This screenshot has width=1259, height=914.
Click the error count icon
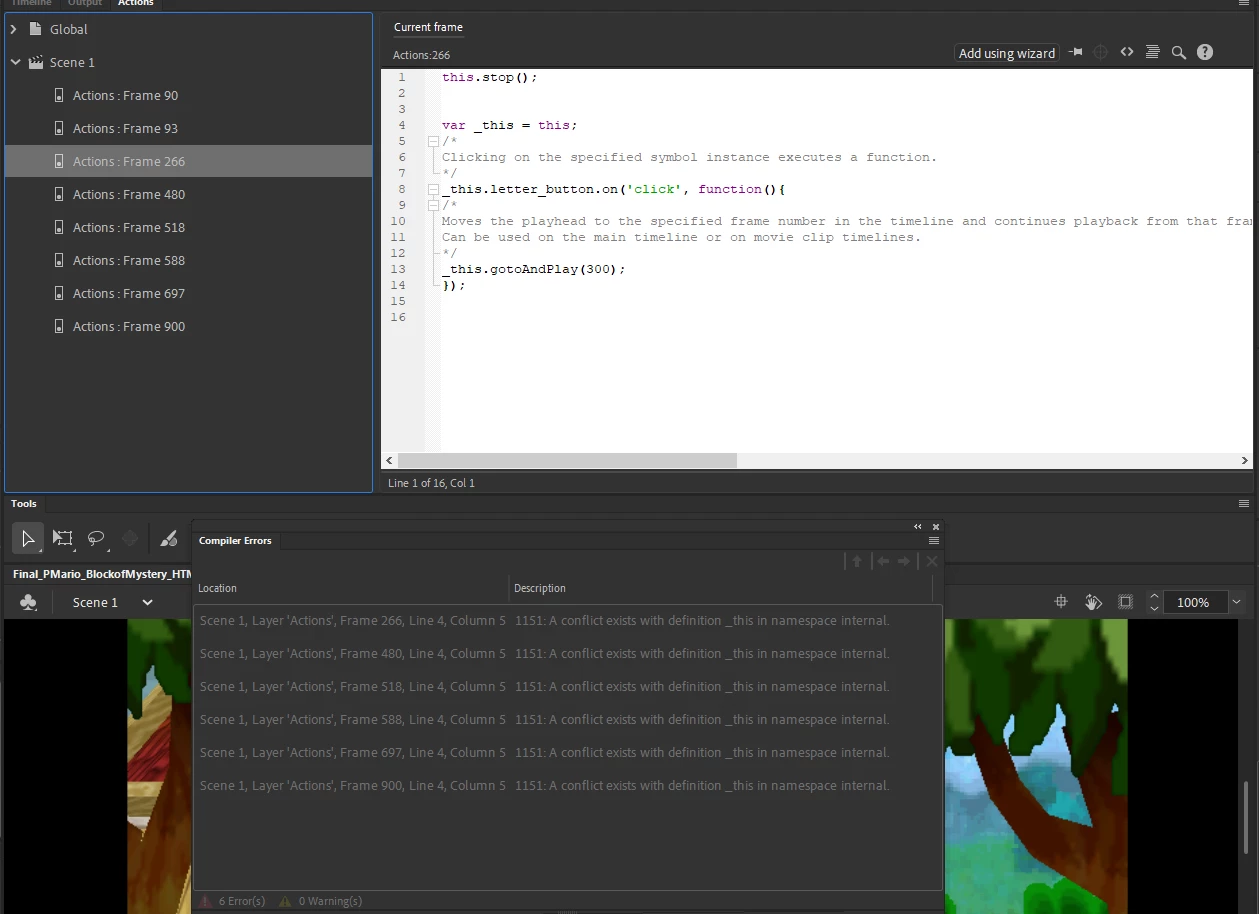coord(205,901)
